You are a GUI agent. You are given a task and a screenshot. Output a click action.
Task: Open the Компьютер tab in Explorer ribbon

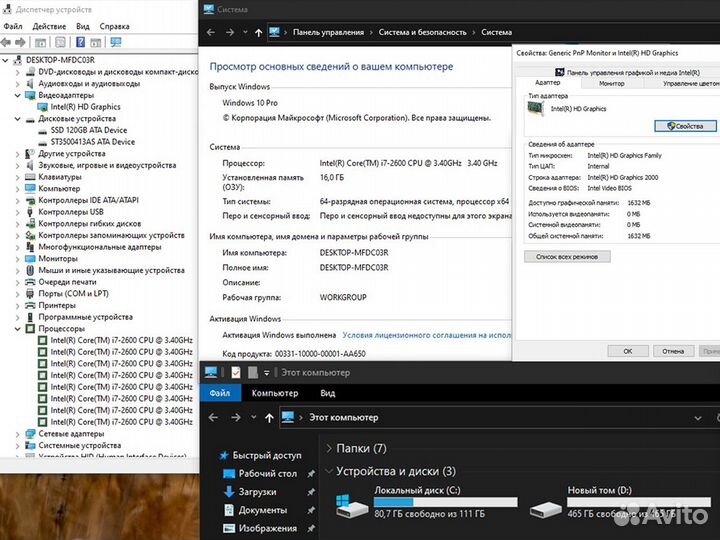(275, 393)
